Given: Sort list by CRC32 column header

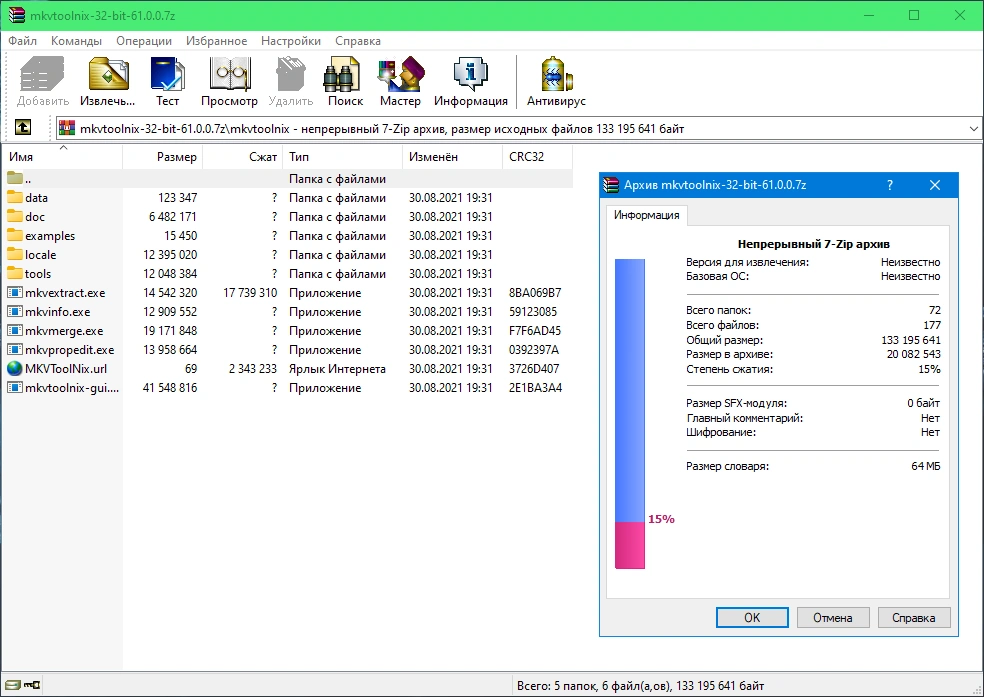Looking at the screenshot, I should 537,157.
